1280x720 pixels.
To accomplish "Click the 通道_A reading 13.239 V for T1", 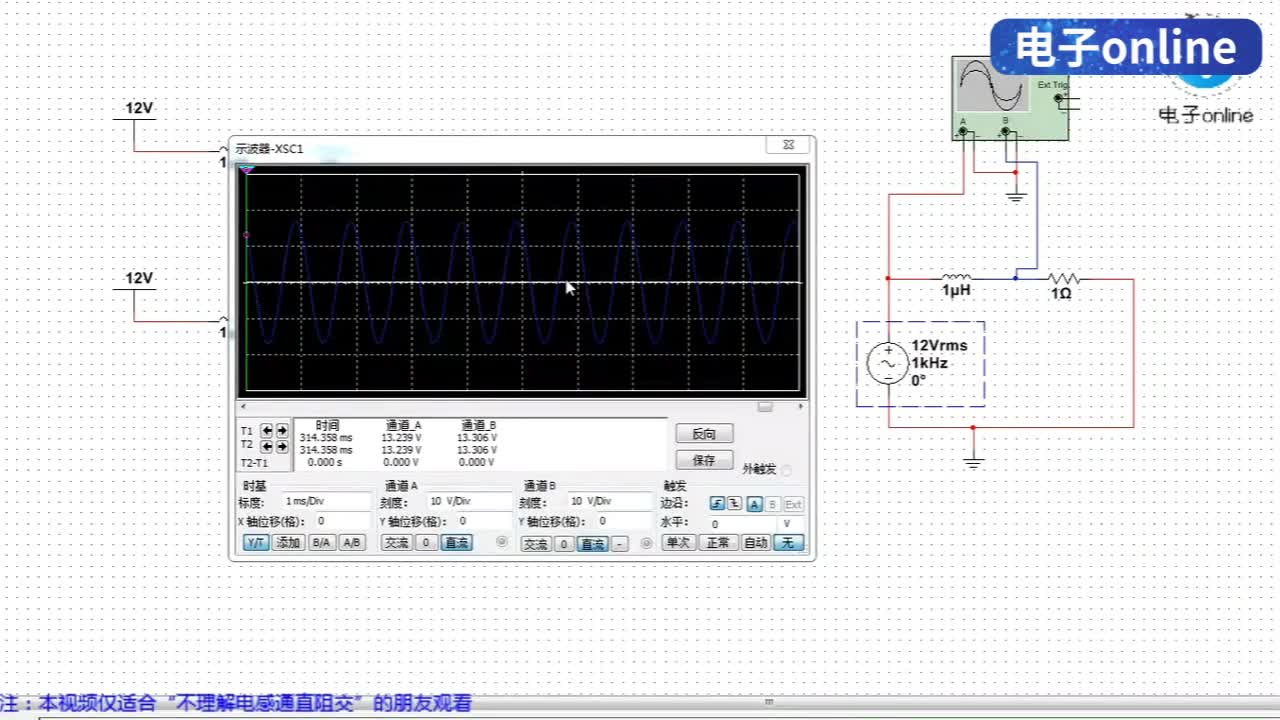I will [401, 438].
